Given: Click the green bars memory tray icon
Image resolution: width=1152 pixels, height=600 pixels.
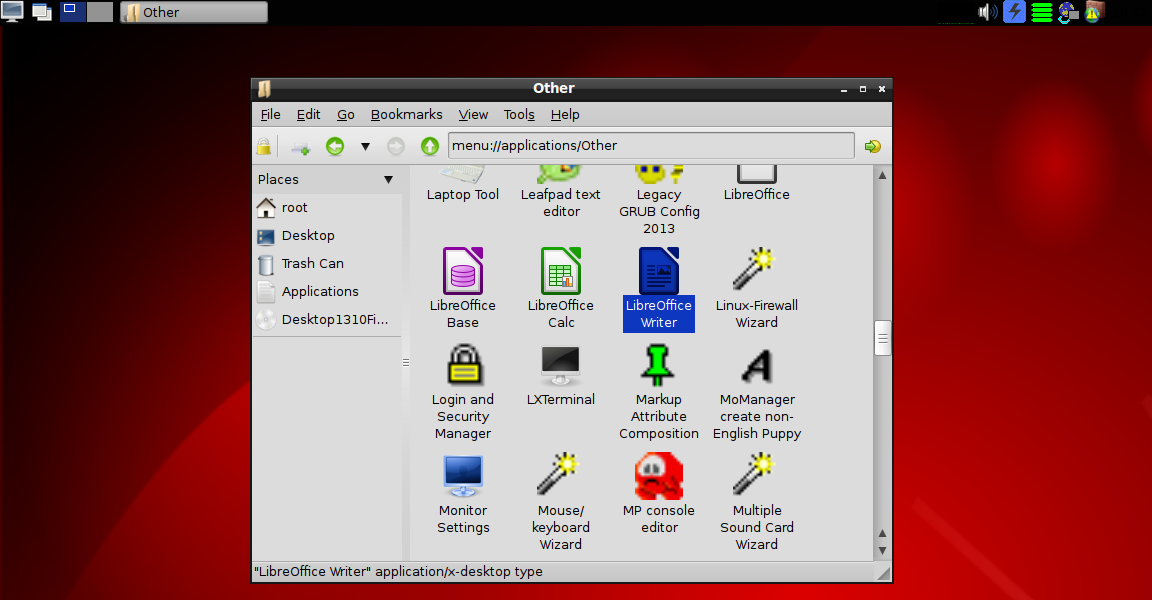Looking at the screenshot, I should click(1042, 12).
